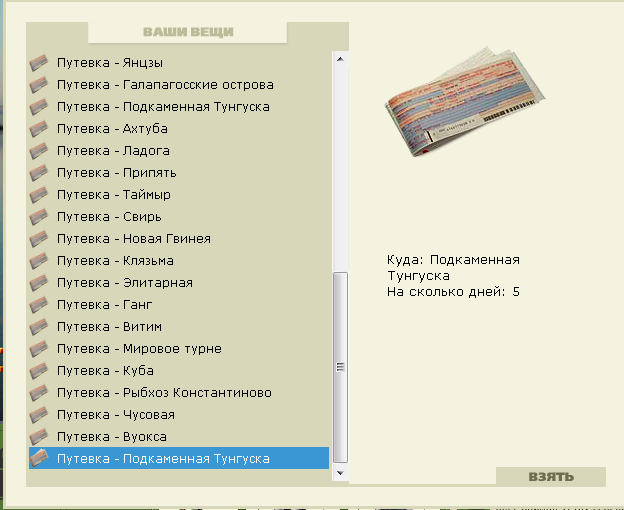Viewport: 624px width, 510px height.
Task: Select Путевка - Галапагосские острова
Action: click(x=179, y=85)
